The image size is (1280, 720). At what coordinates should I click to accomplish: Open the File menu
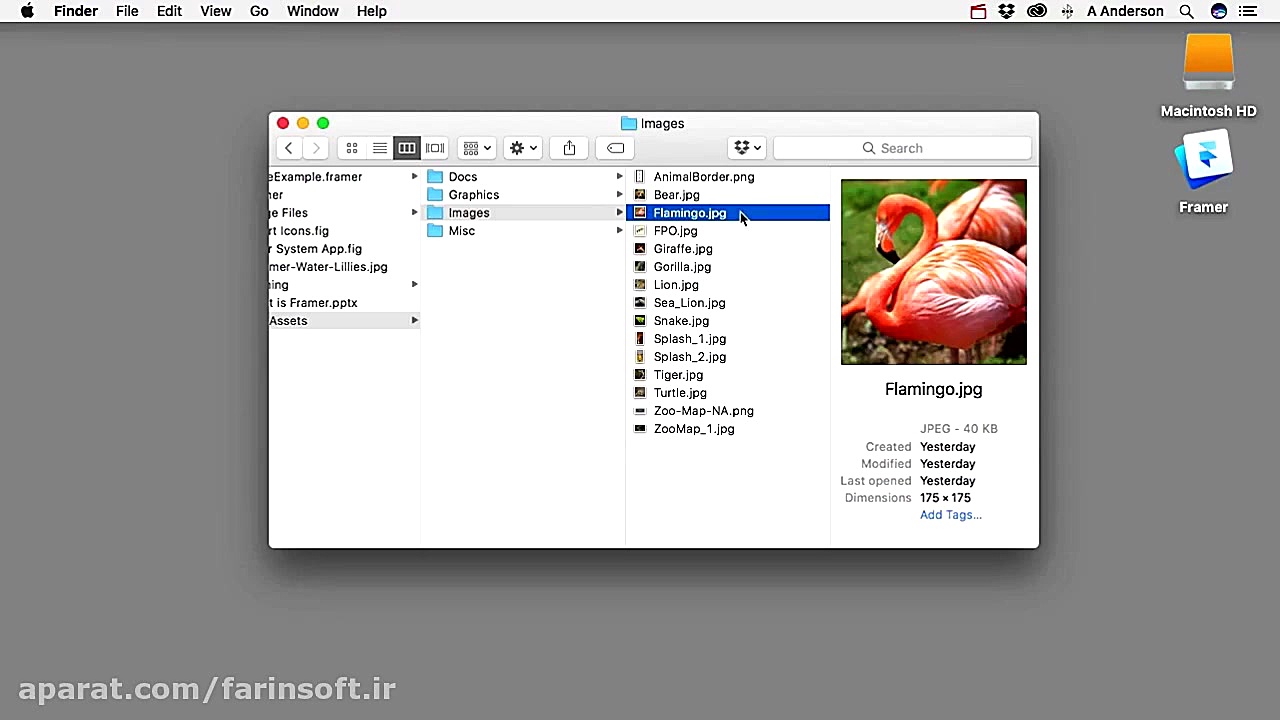127,11
